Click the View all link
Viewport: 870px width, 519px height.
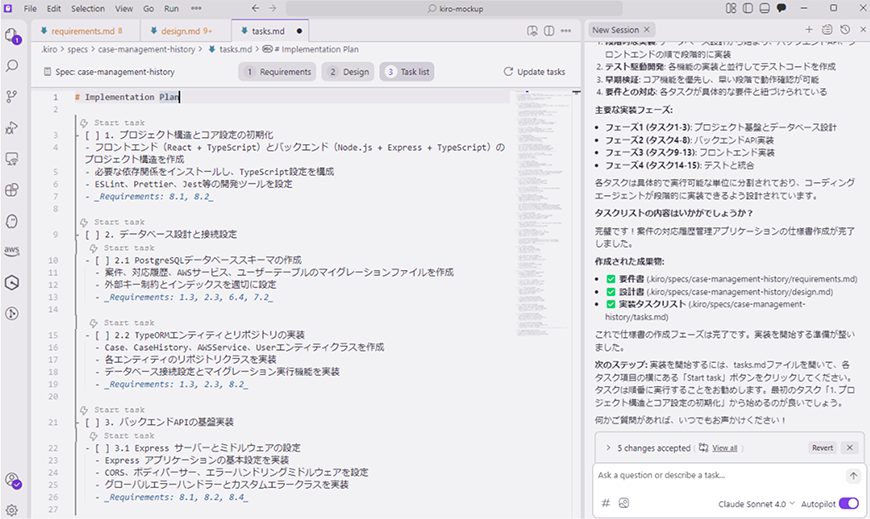(724, 448)
